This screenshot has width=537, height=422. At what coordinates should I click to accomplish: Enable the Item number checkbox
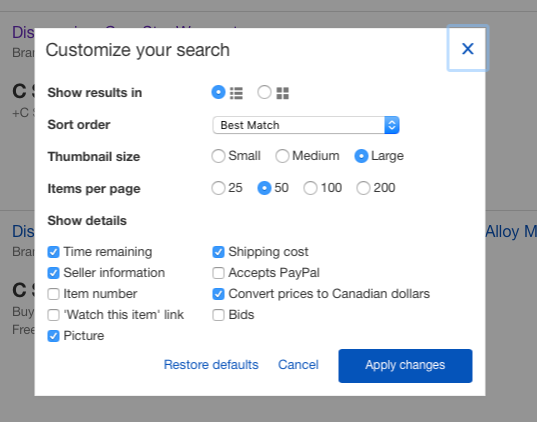[x=53, y=294]
